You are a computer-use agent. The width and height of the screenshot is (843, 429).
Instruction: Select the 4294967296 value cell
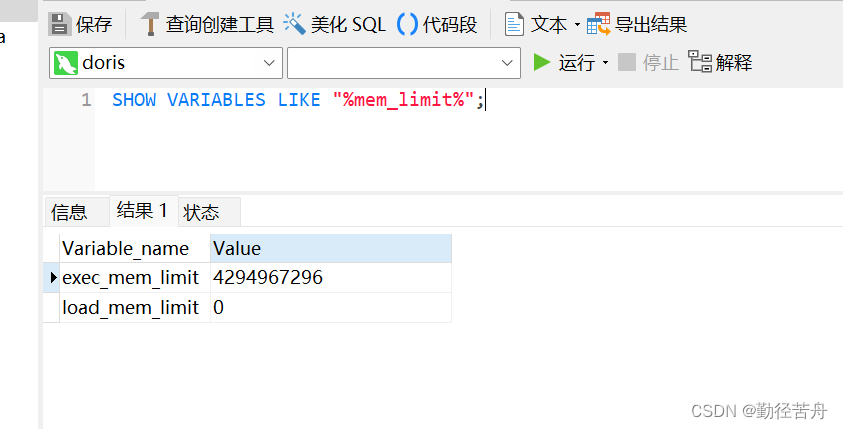pyautogui.click(x=331, y=277)
